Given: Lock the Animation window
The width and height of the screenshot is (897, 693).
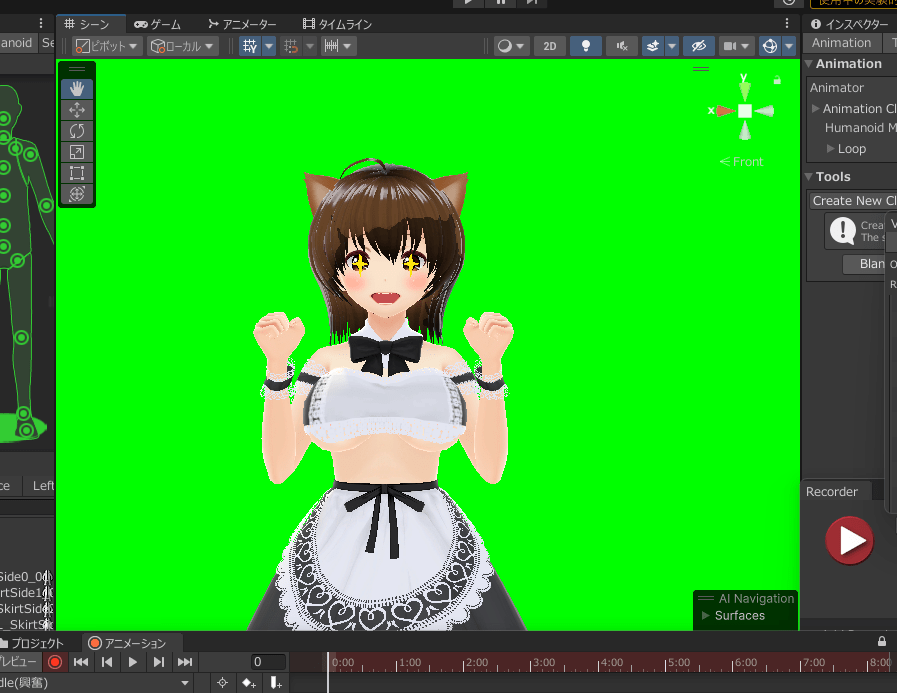Looking at the screenshot, I should 882,641.
